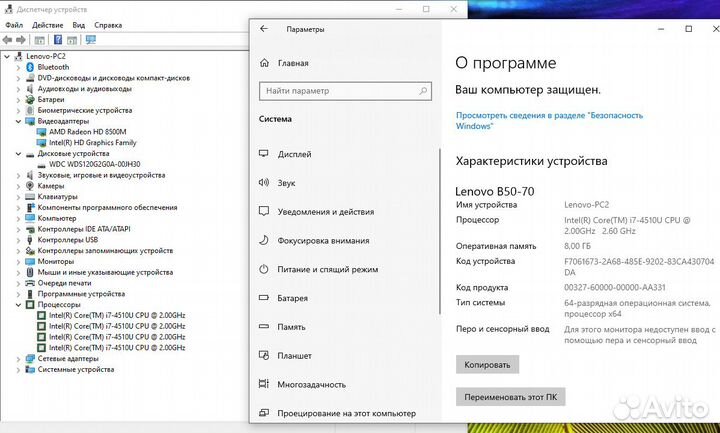
Task: Select the Контроллеры USB icon
Action: coord(30,240)
